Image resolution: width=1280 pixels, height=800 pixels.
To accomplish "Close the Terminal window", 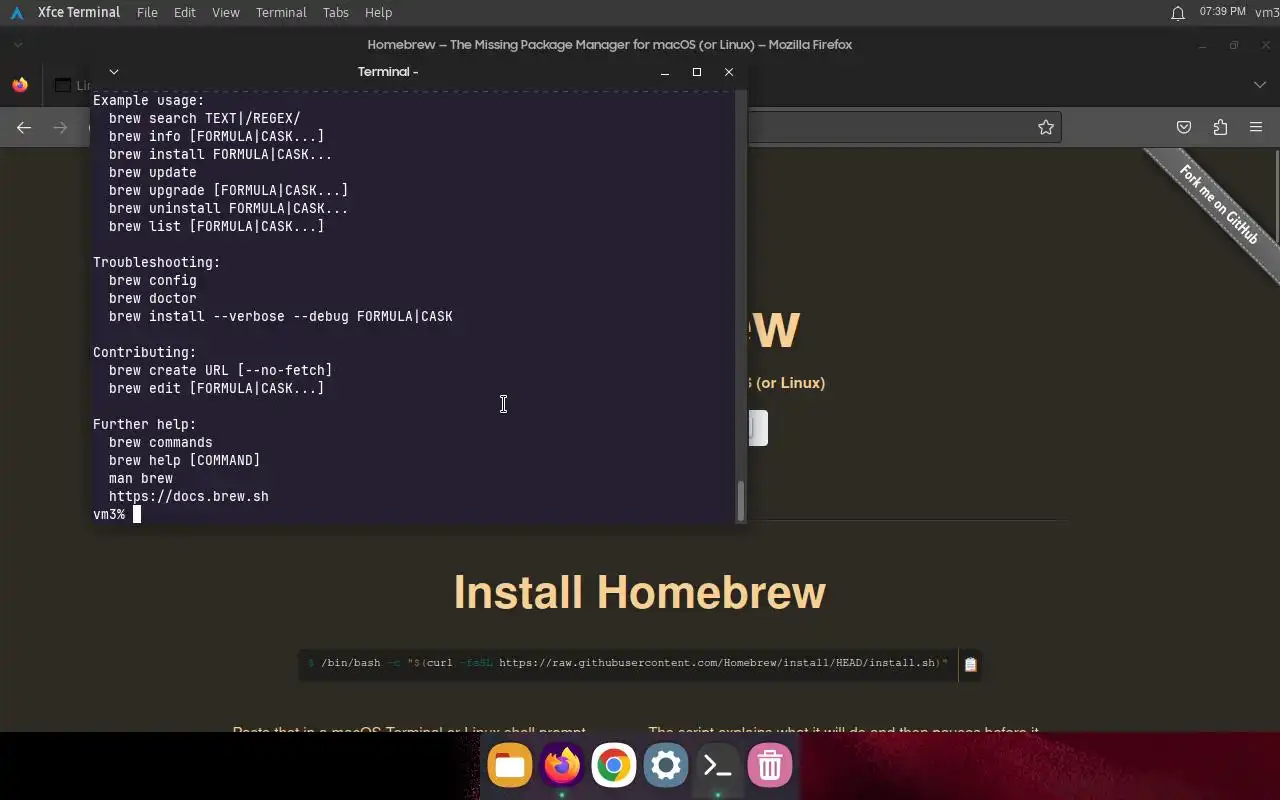I will (x=729, y=72).
